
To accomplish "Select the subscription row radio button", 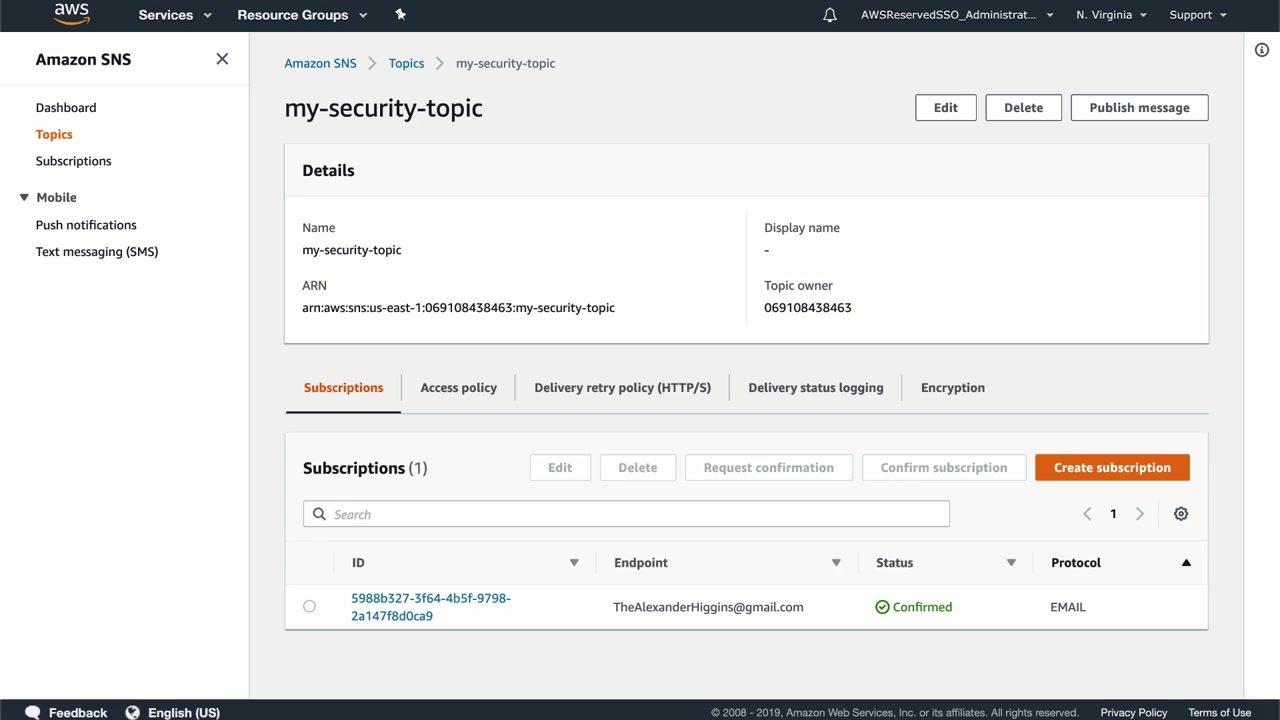I will point(309,606).
